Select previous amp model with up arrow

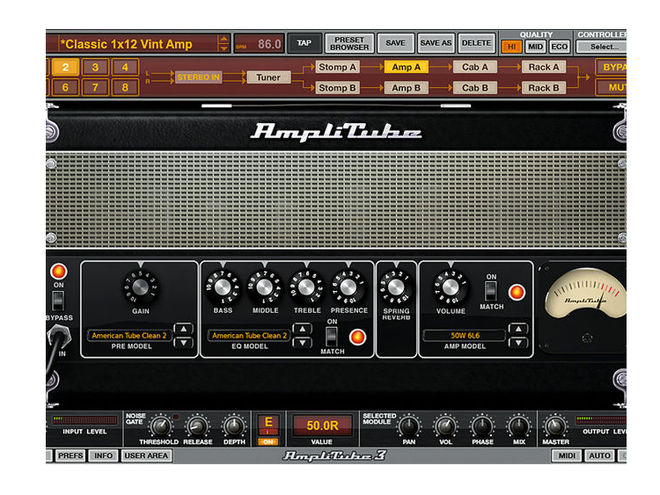pyautogui.click(x=519, y=329)
